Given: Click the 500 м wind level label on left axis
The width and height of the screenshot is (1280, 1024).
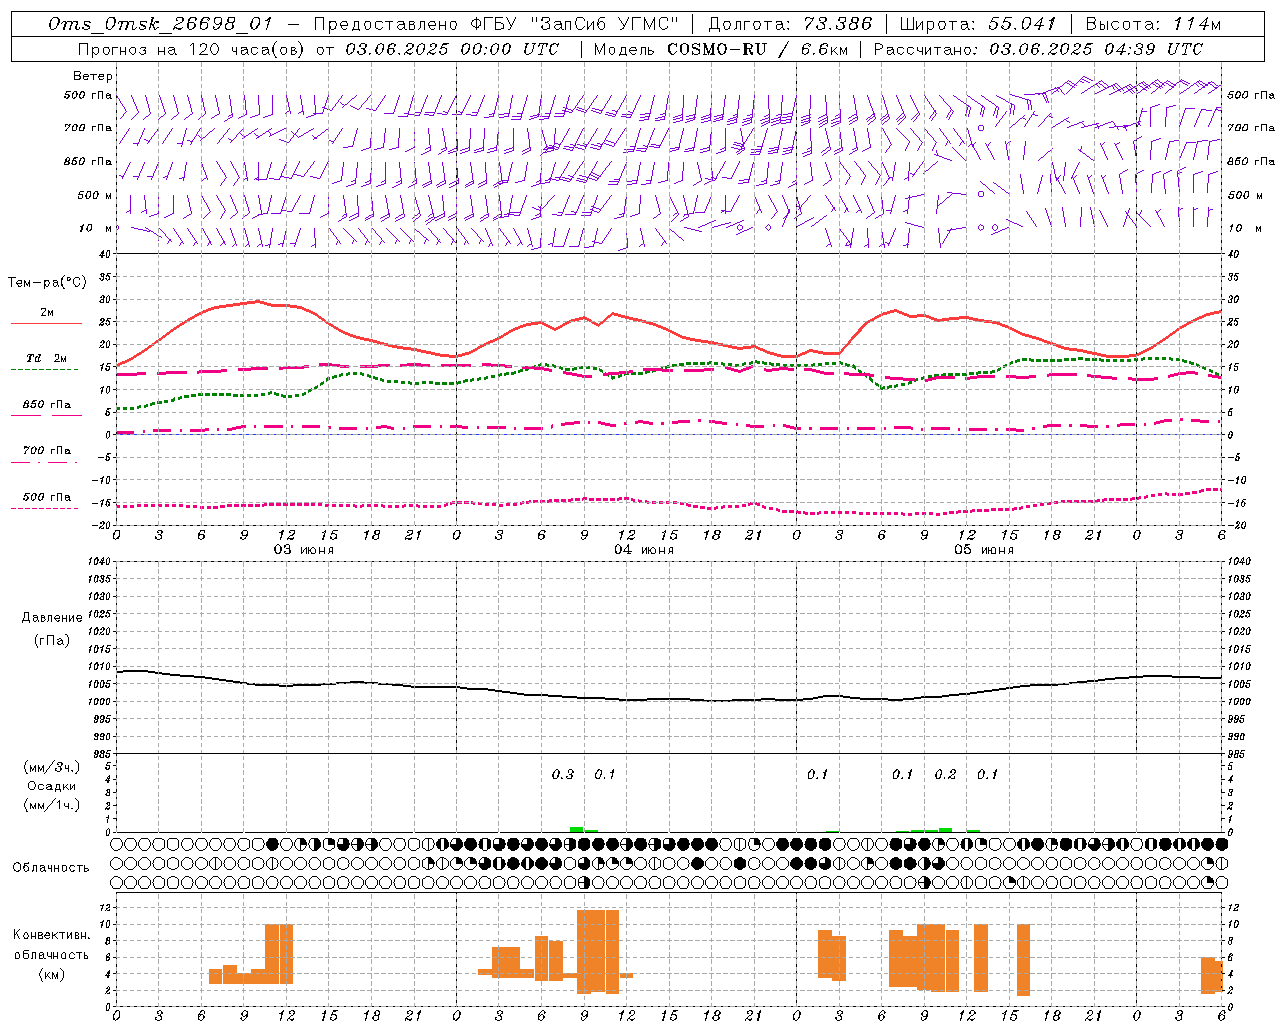Looking at the screenshot, I should pos(95,195).
